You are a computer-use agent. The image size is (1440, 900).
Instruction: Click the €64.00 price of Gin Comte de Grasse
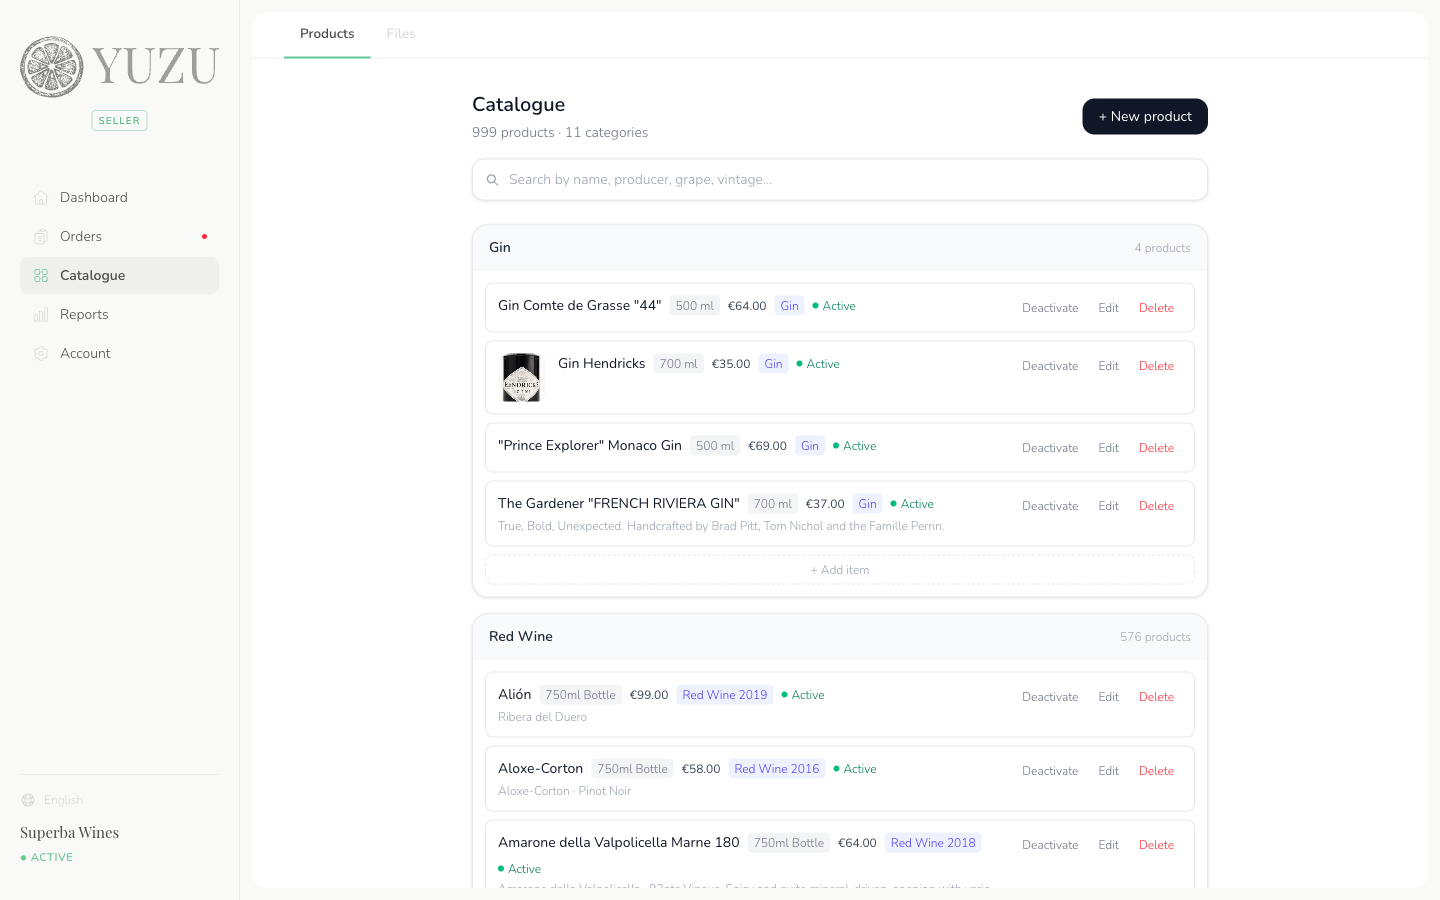tap(747, 306)
